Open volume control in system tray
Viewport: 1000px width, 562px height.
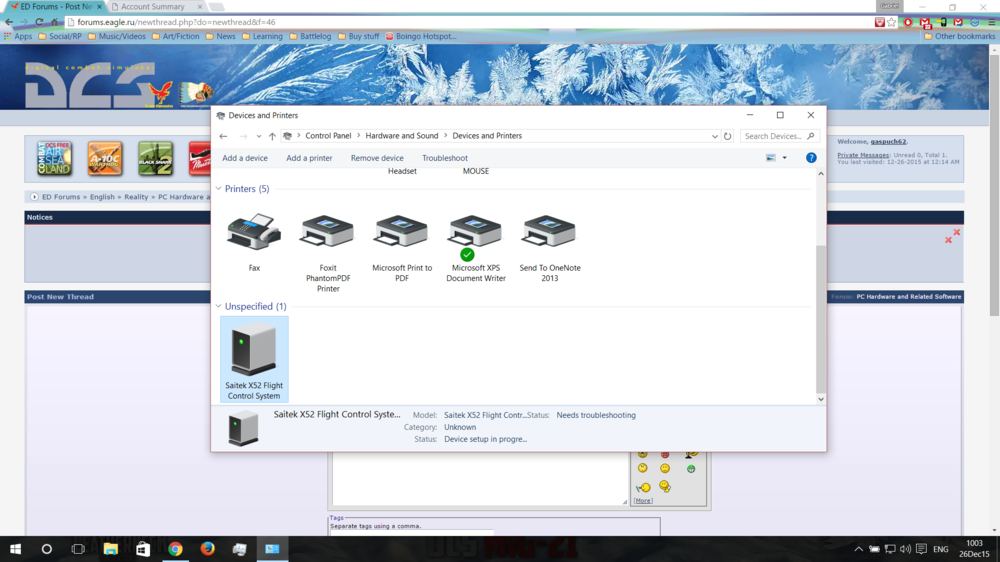pos(906,549)
